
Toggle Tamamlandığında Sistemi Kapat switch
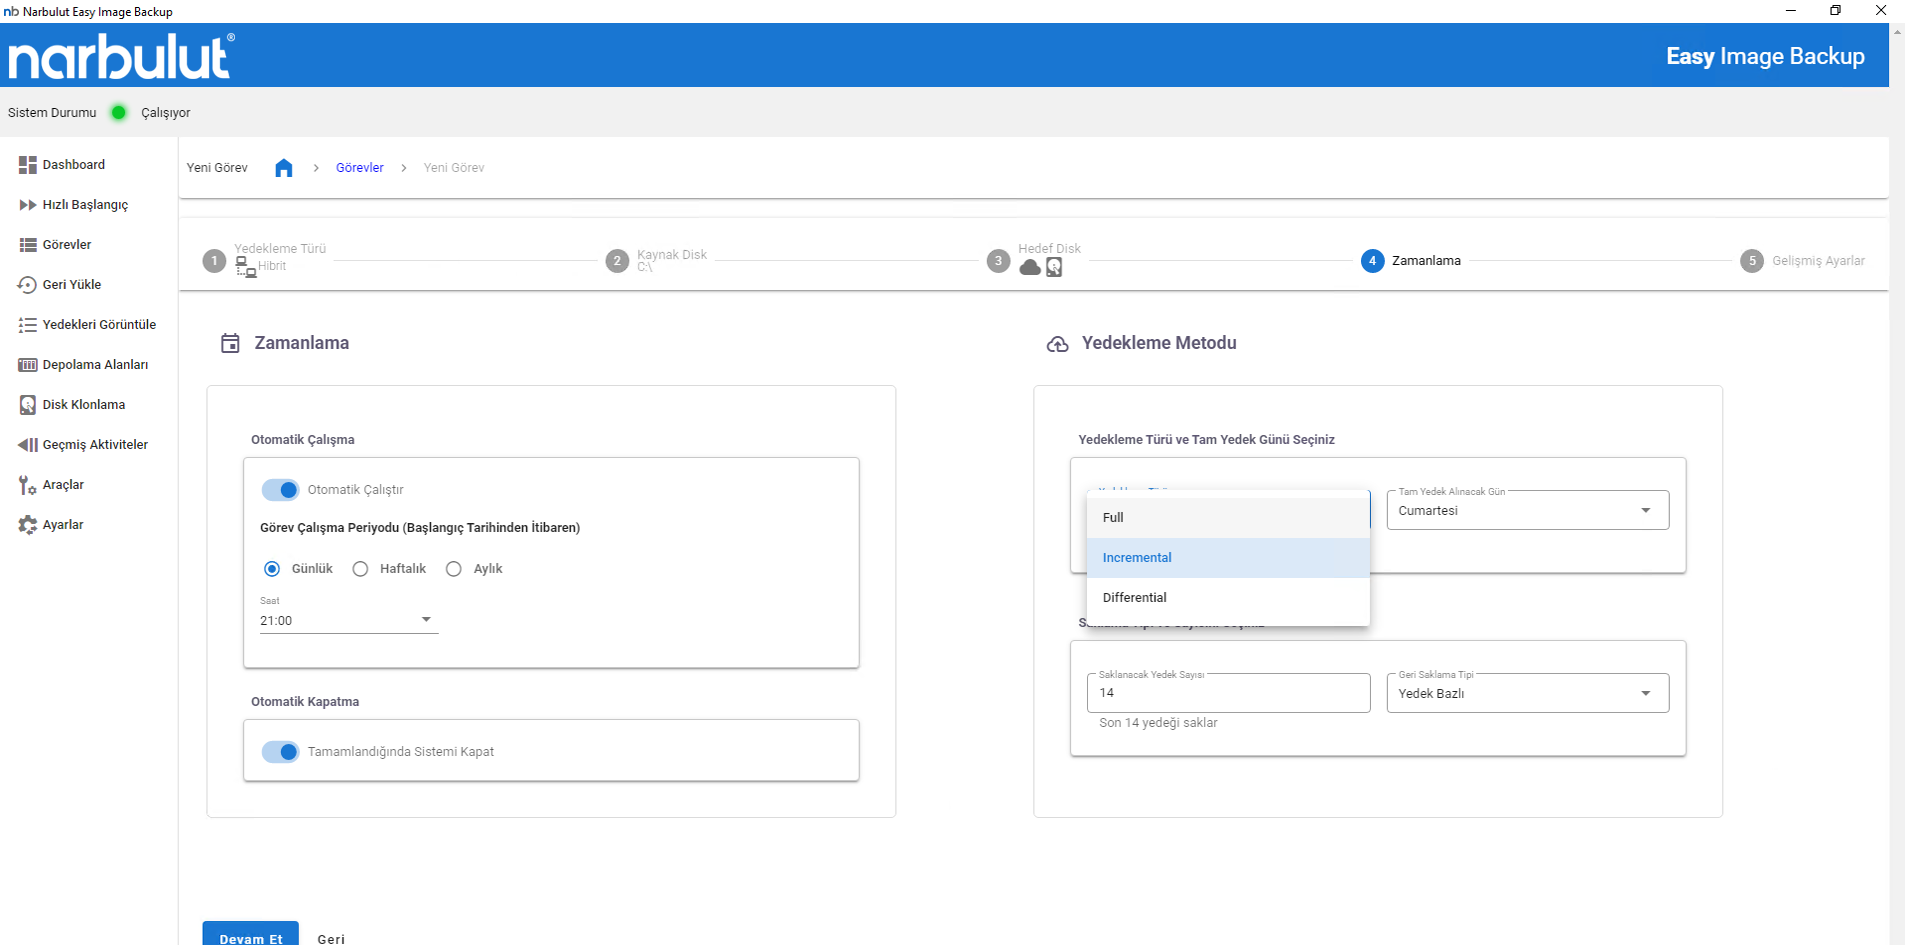[281, 752]
